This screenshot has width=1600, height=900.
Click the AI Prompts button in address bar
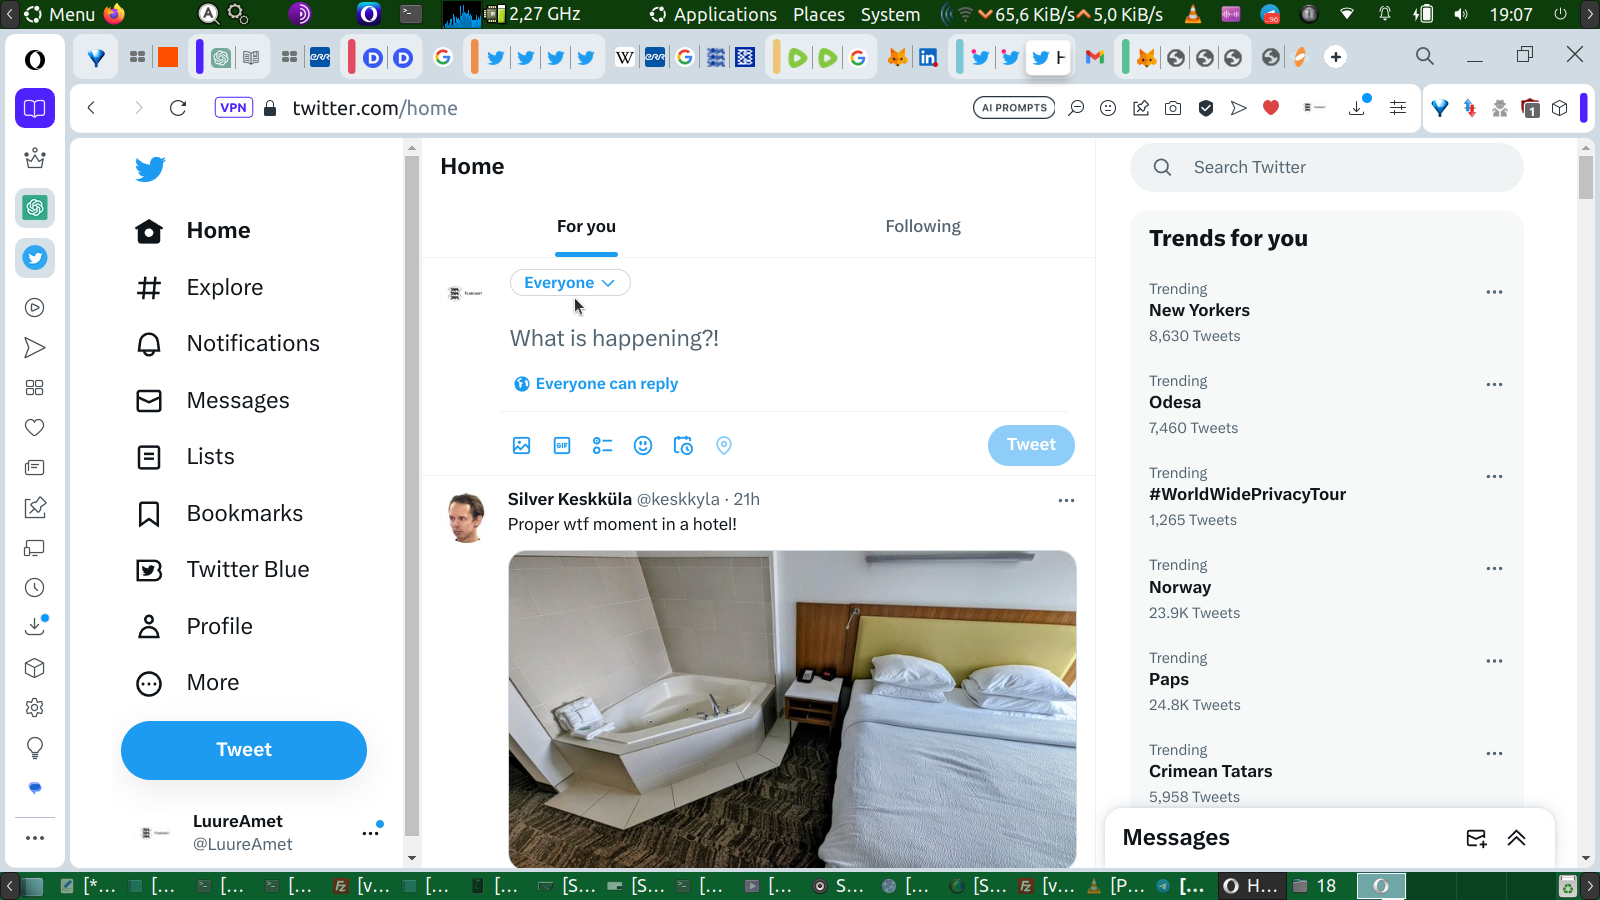point(1014,108)
